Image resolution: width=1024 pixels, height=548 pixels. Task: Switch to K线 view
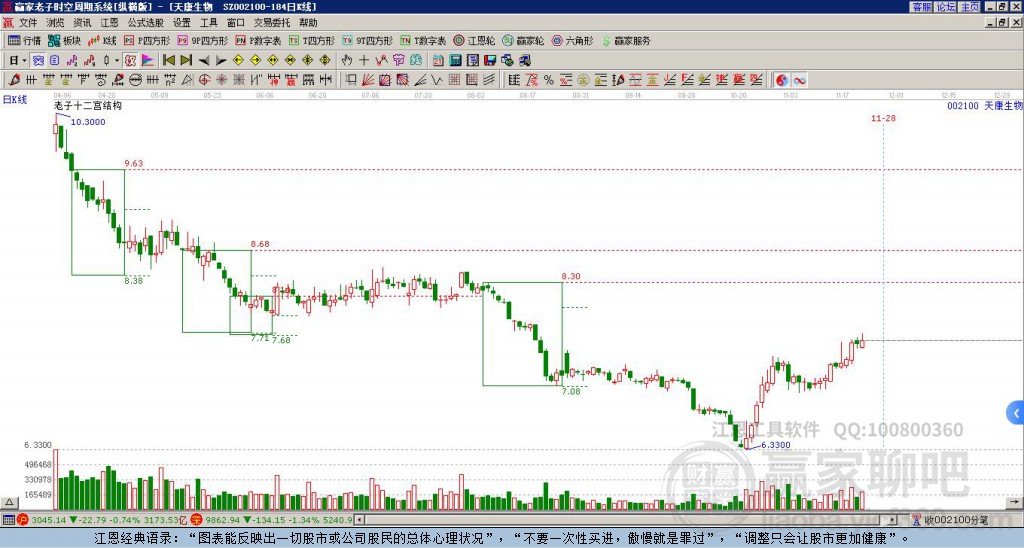coord(102,40)
